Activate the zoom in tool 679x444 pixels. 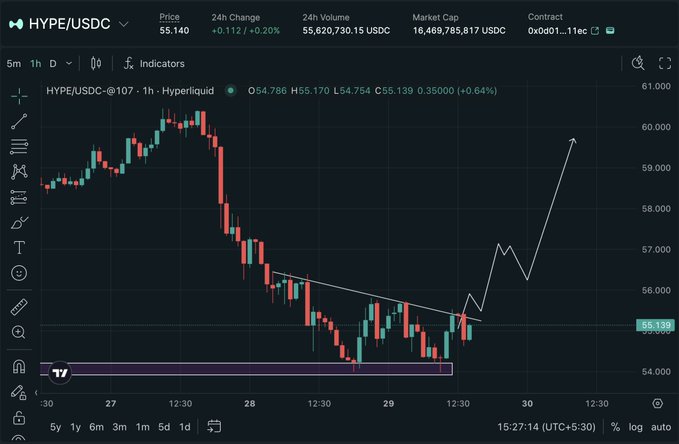tap(19, 332)
